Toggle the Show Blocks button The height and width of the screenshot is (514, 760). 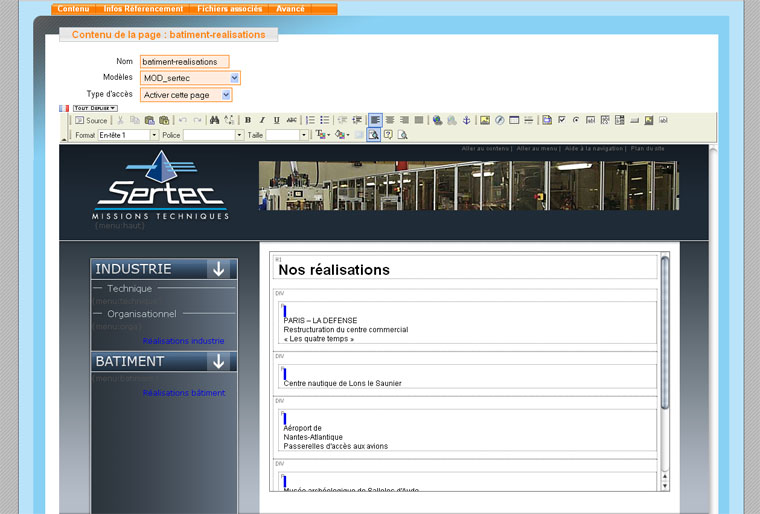[x=373, y=135]
